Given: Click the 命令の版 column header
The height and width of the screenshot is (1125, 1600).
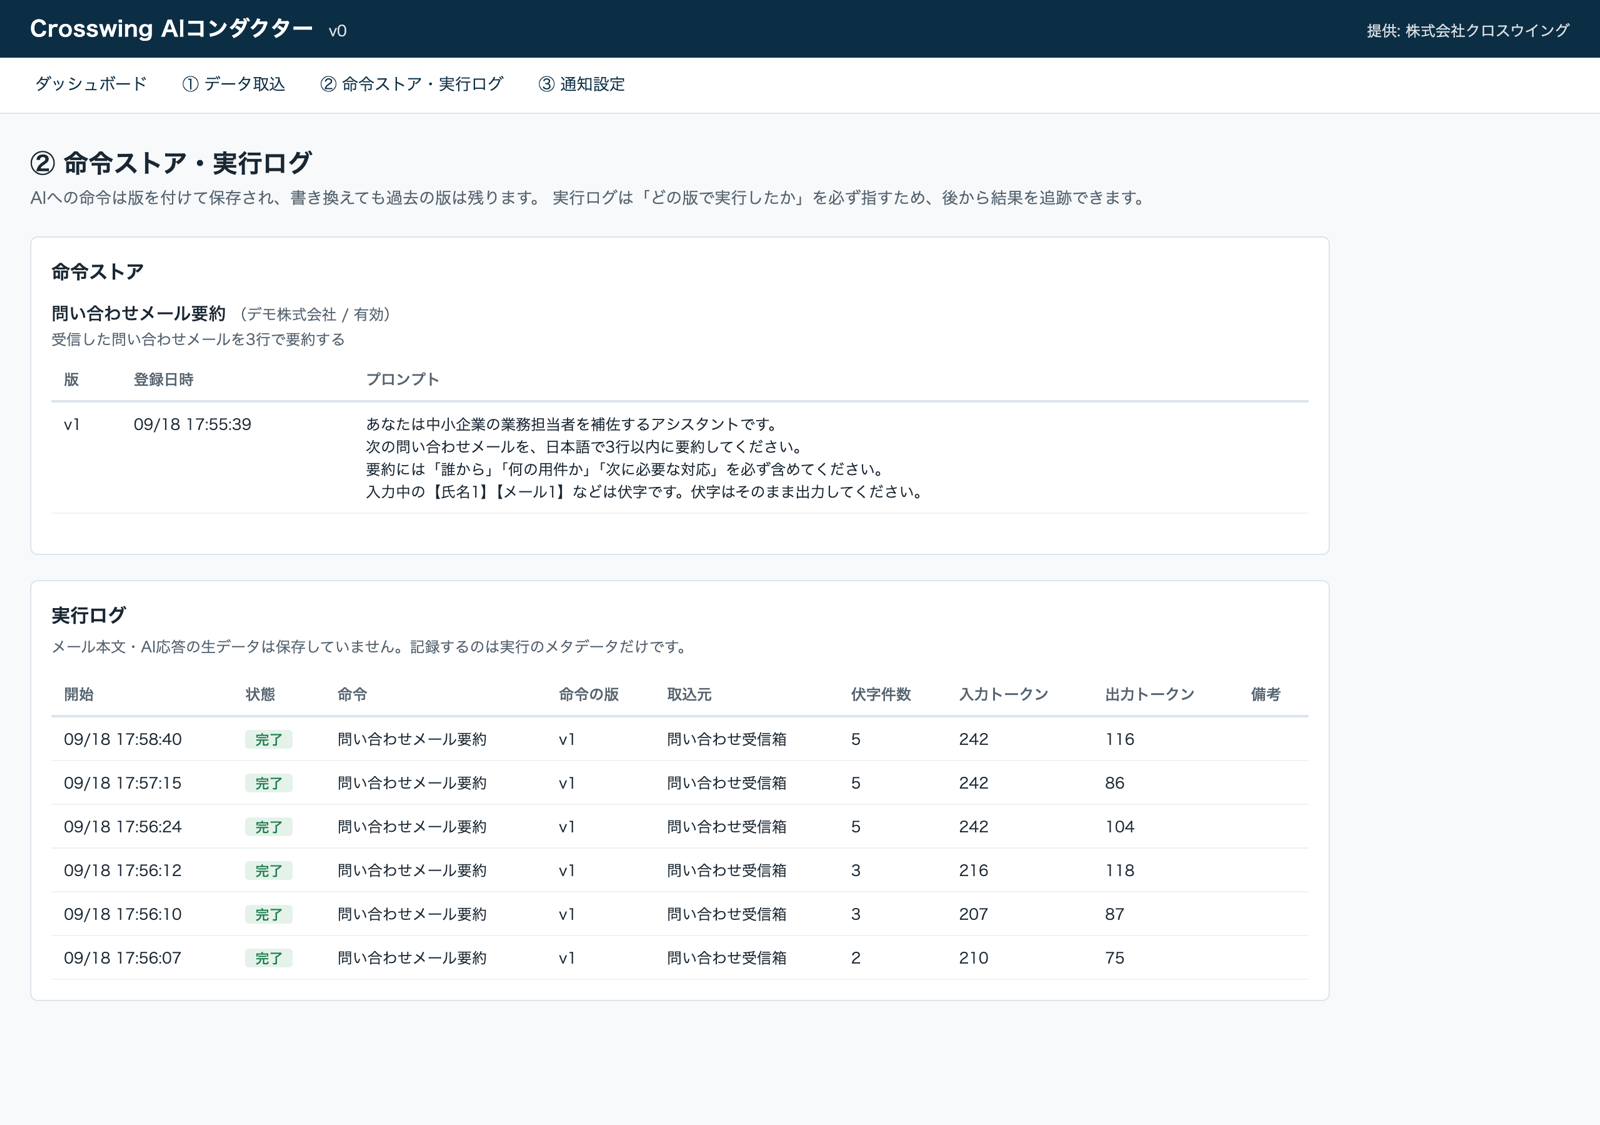Looking at the screenshot, I should 588,695.
